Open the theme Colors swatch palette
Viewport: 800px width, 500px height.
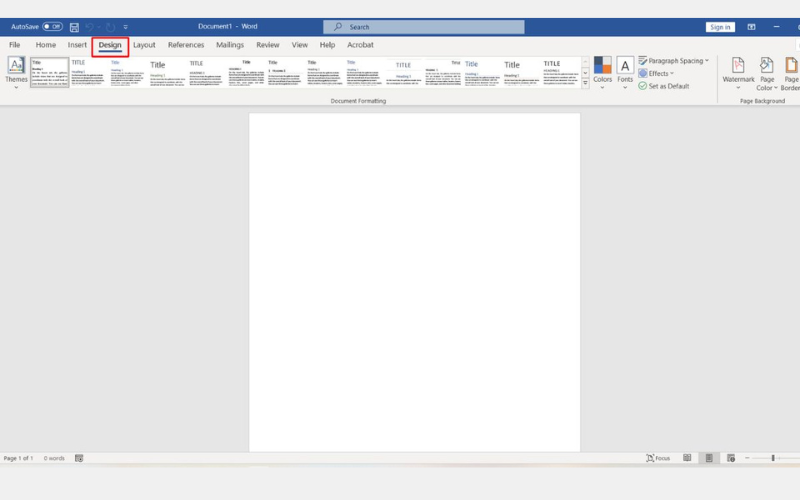(602, 72)
